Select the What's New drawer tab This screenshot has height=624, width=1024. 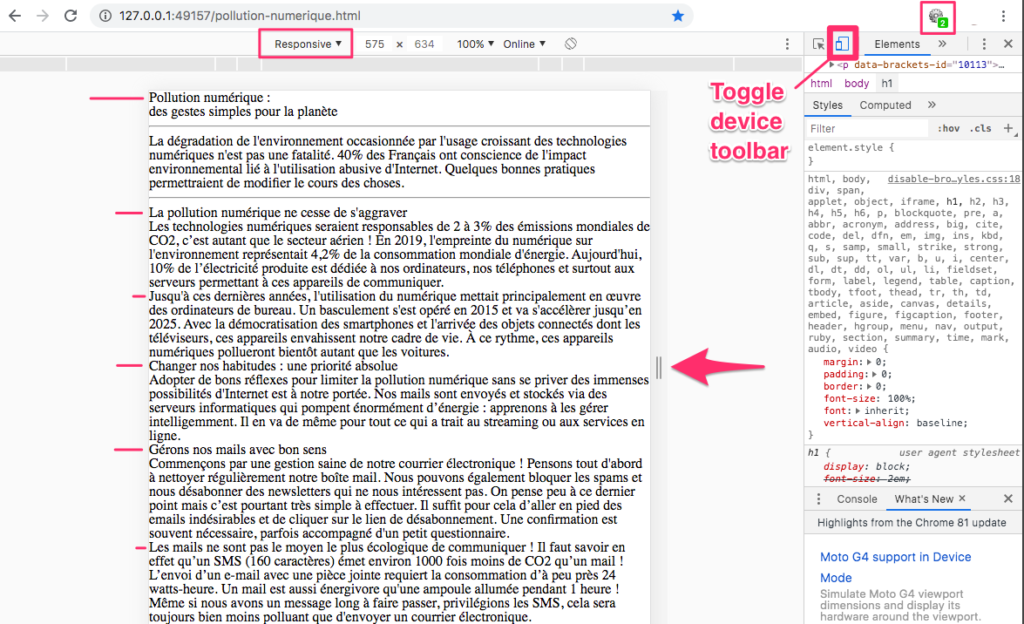[924, 499]
